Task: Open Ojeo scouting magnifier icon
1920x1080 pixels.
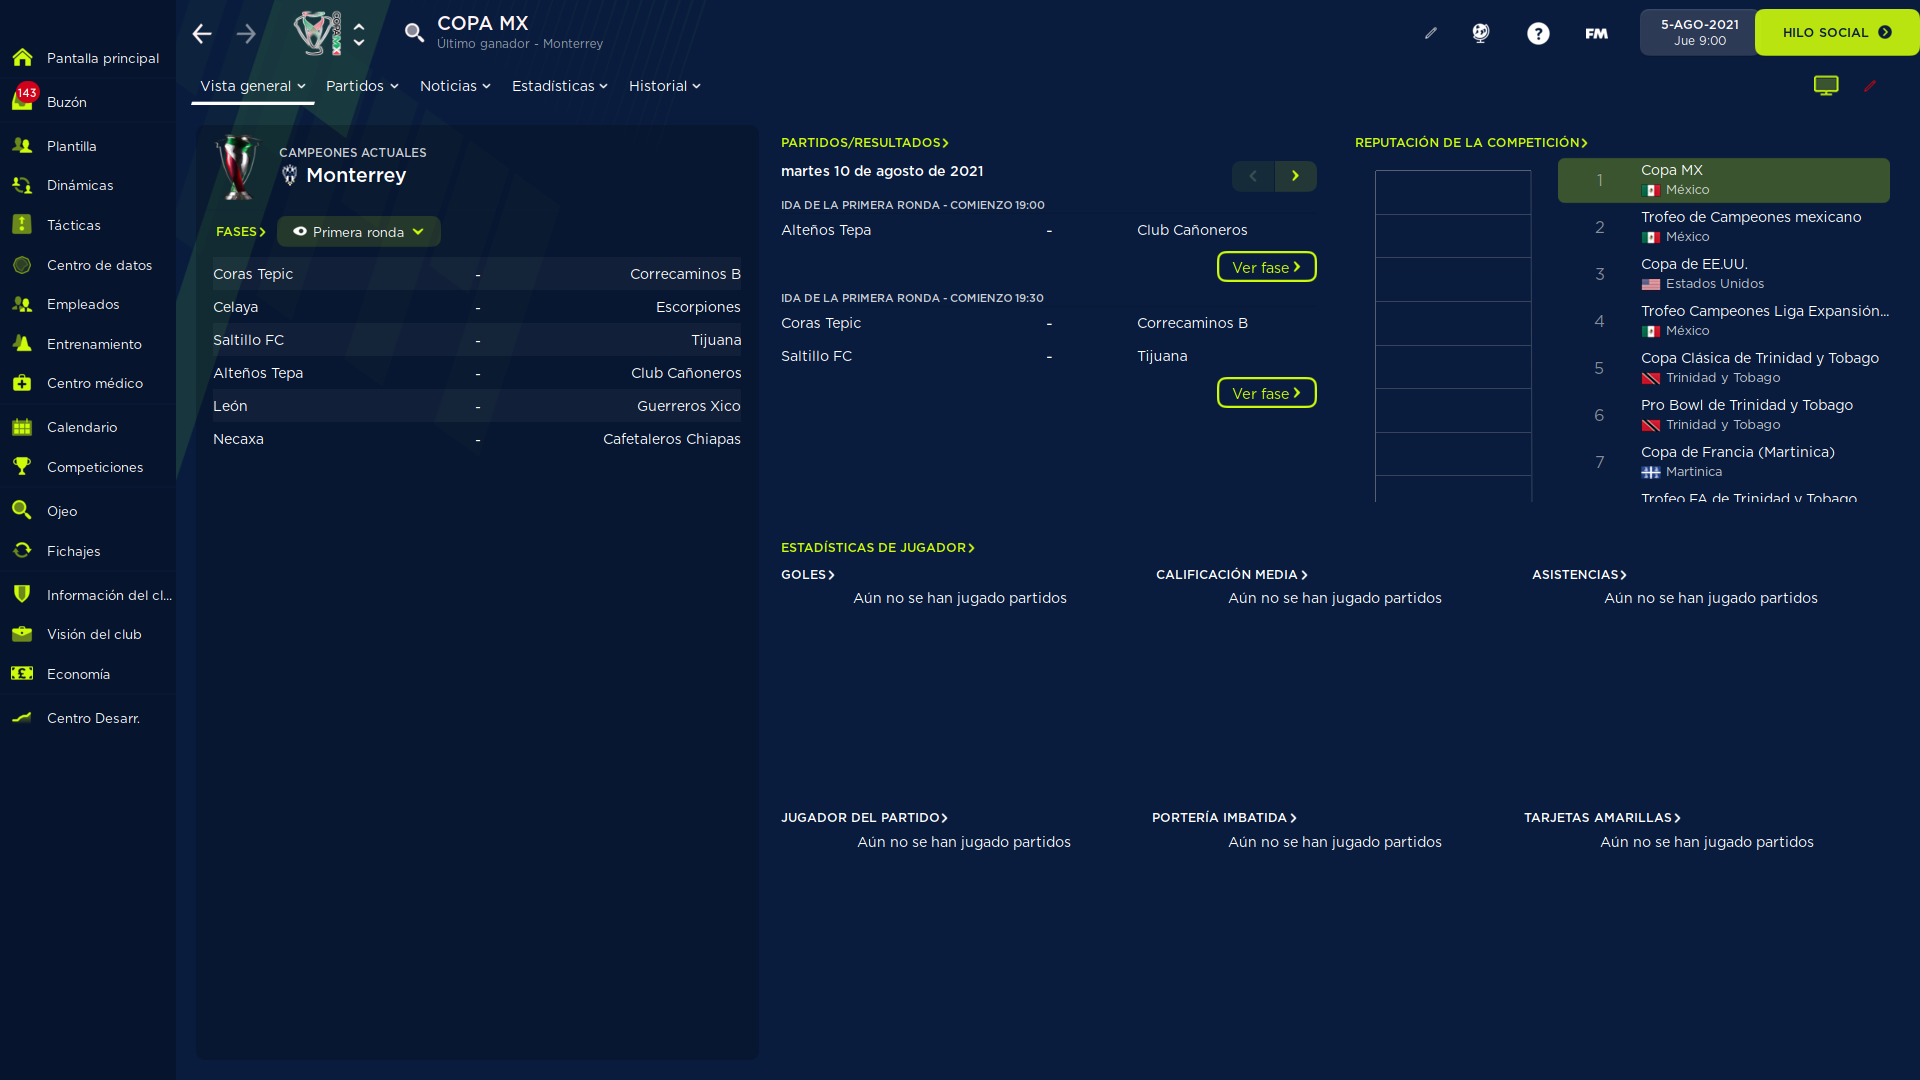Action: click(x=22, y=511)
